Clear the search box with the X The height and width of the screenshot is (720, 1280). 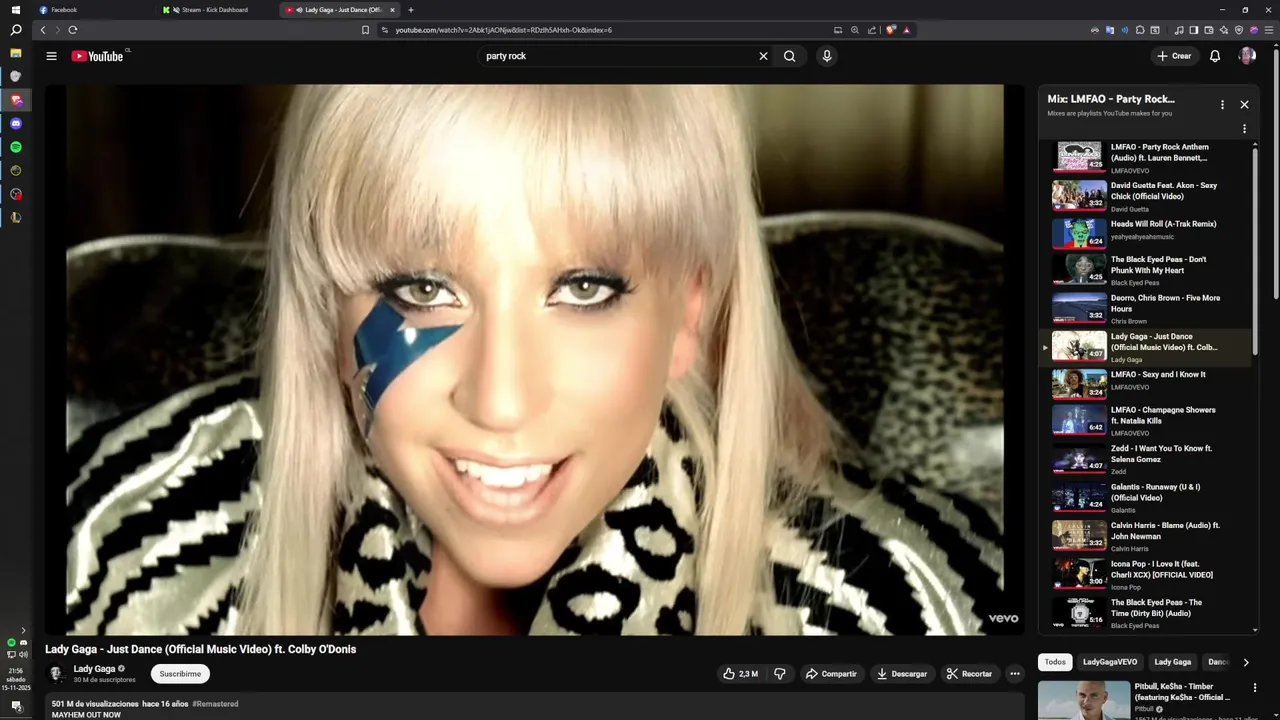(x=763, y=56)
